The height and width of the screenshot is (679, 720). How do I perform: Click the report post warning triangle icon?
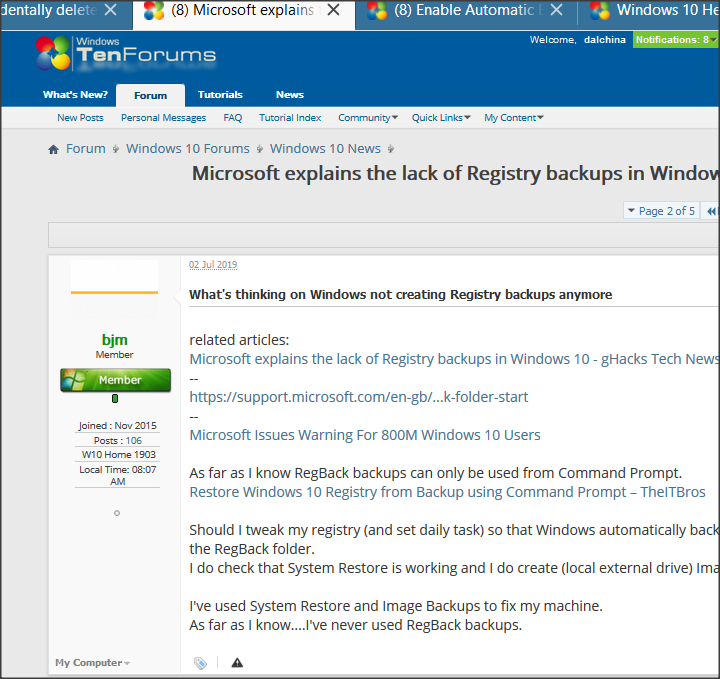coord(237,662)
